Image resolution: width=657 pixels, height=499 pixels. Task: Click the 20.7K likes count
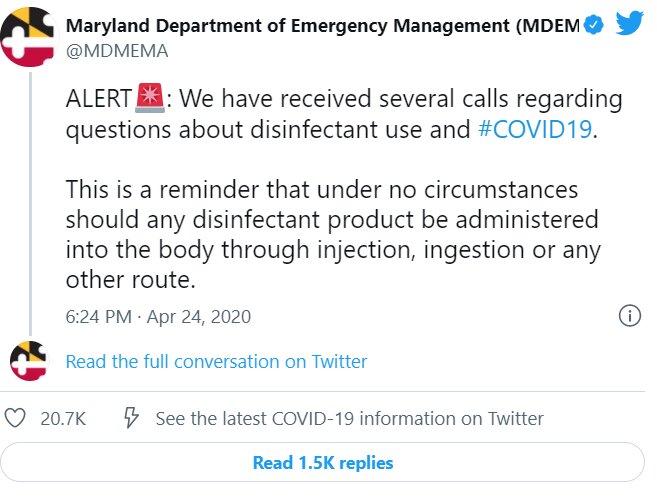tap(63, 419)
